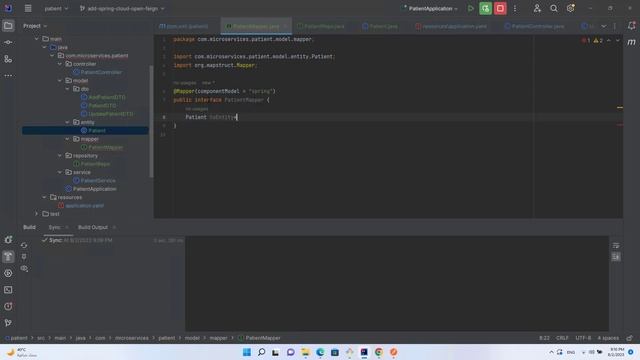Image resolution: width=640 pixels, height=360 pixels.
Task: Open PatientApplication run configuration dropdown
Action: [430, 9]
